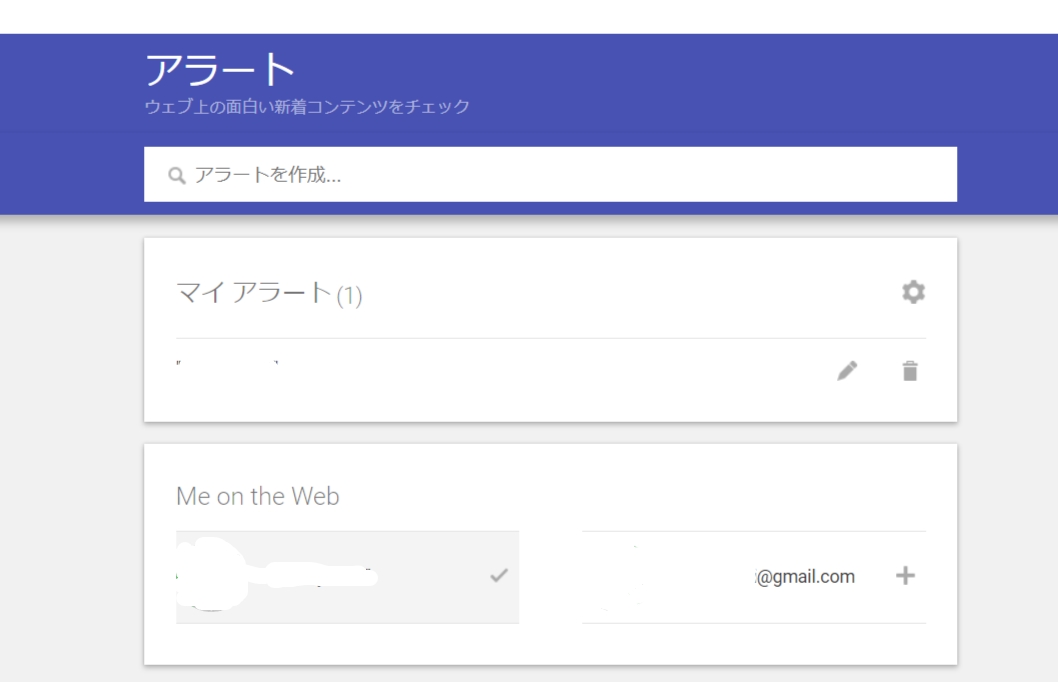
Task: Add the gmail.com alert with plus icon
Action: (x=905, y=575)
